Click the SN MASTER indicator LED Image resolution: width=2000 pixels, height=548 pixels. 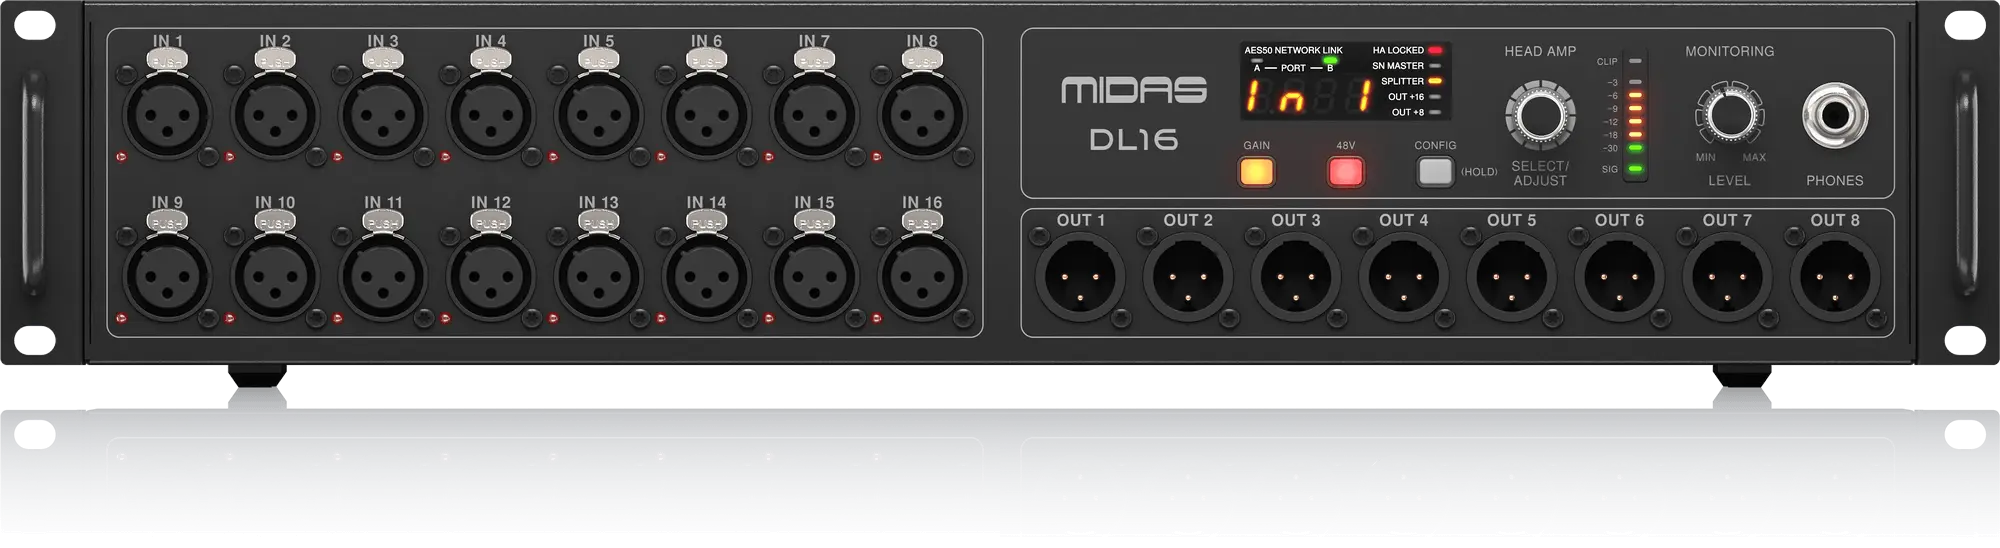[x=1435, y=66]
